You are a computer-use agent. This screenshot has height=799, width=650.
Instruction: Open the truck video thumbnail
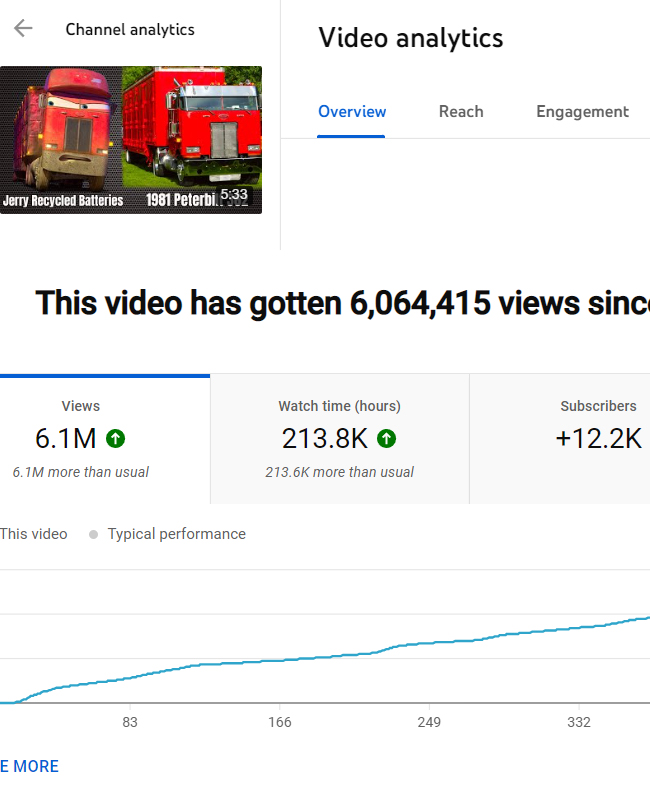click(130, 140)
